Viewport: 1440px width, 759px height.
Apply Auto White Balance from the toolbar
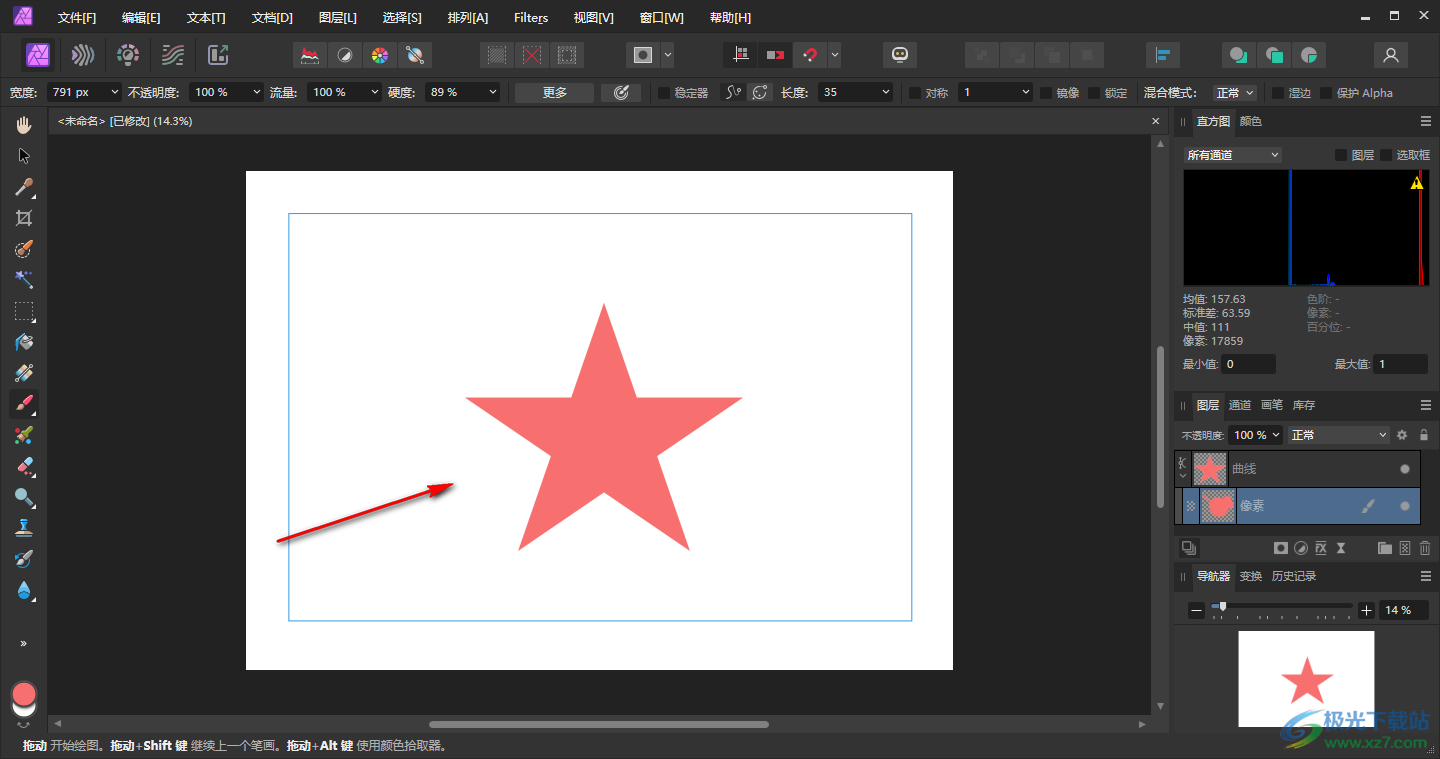click(414, 55)
